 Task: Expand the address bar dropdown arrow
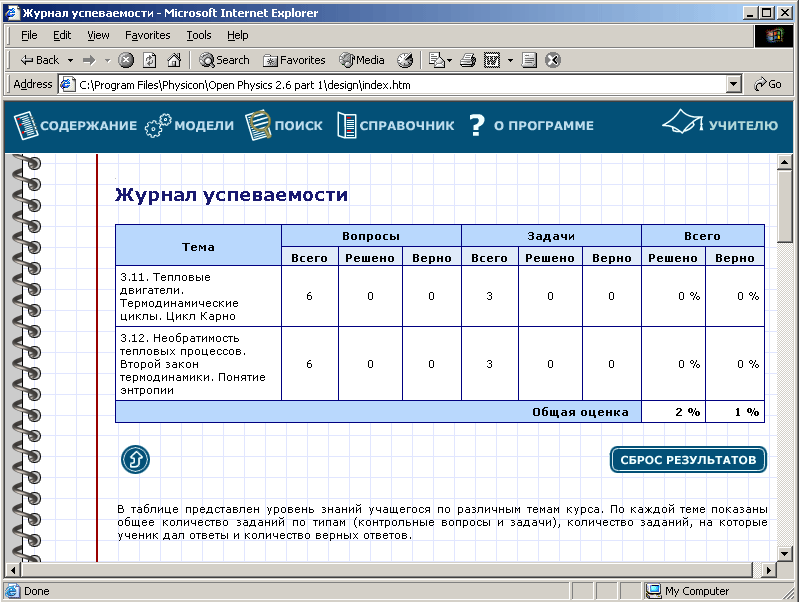(735, 85)
